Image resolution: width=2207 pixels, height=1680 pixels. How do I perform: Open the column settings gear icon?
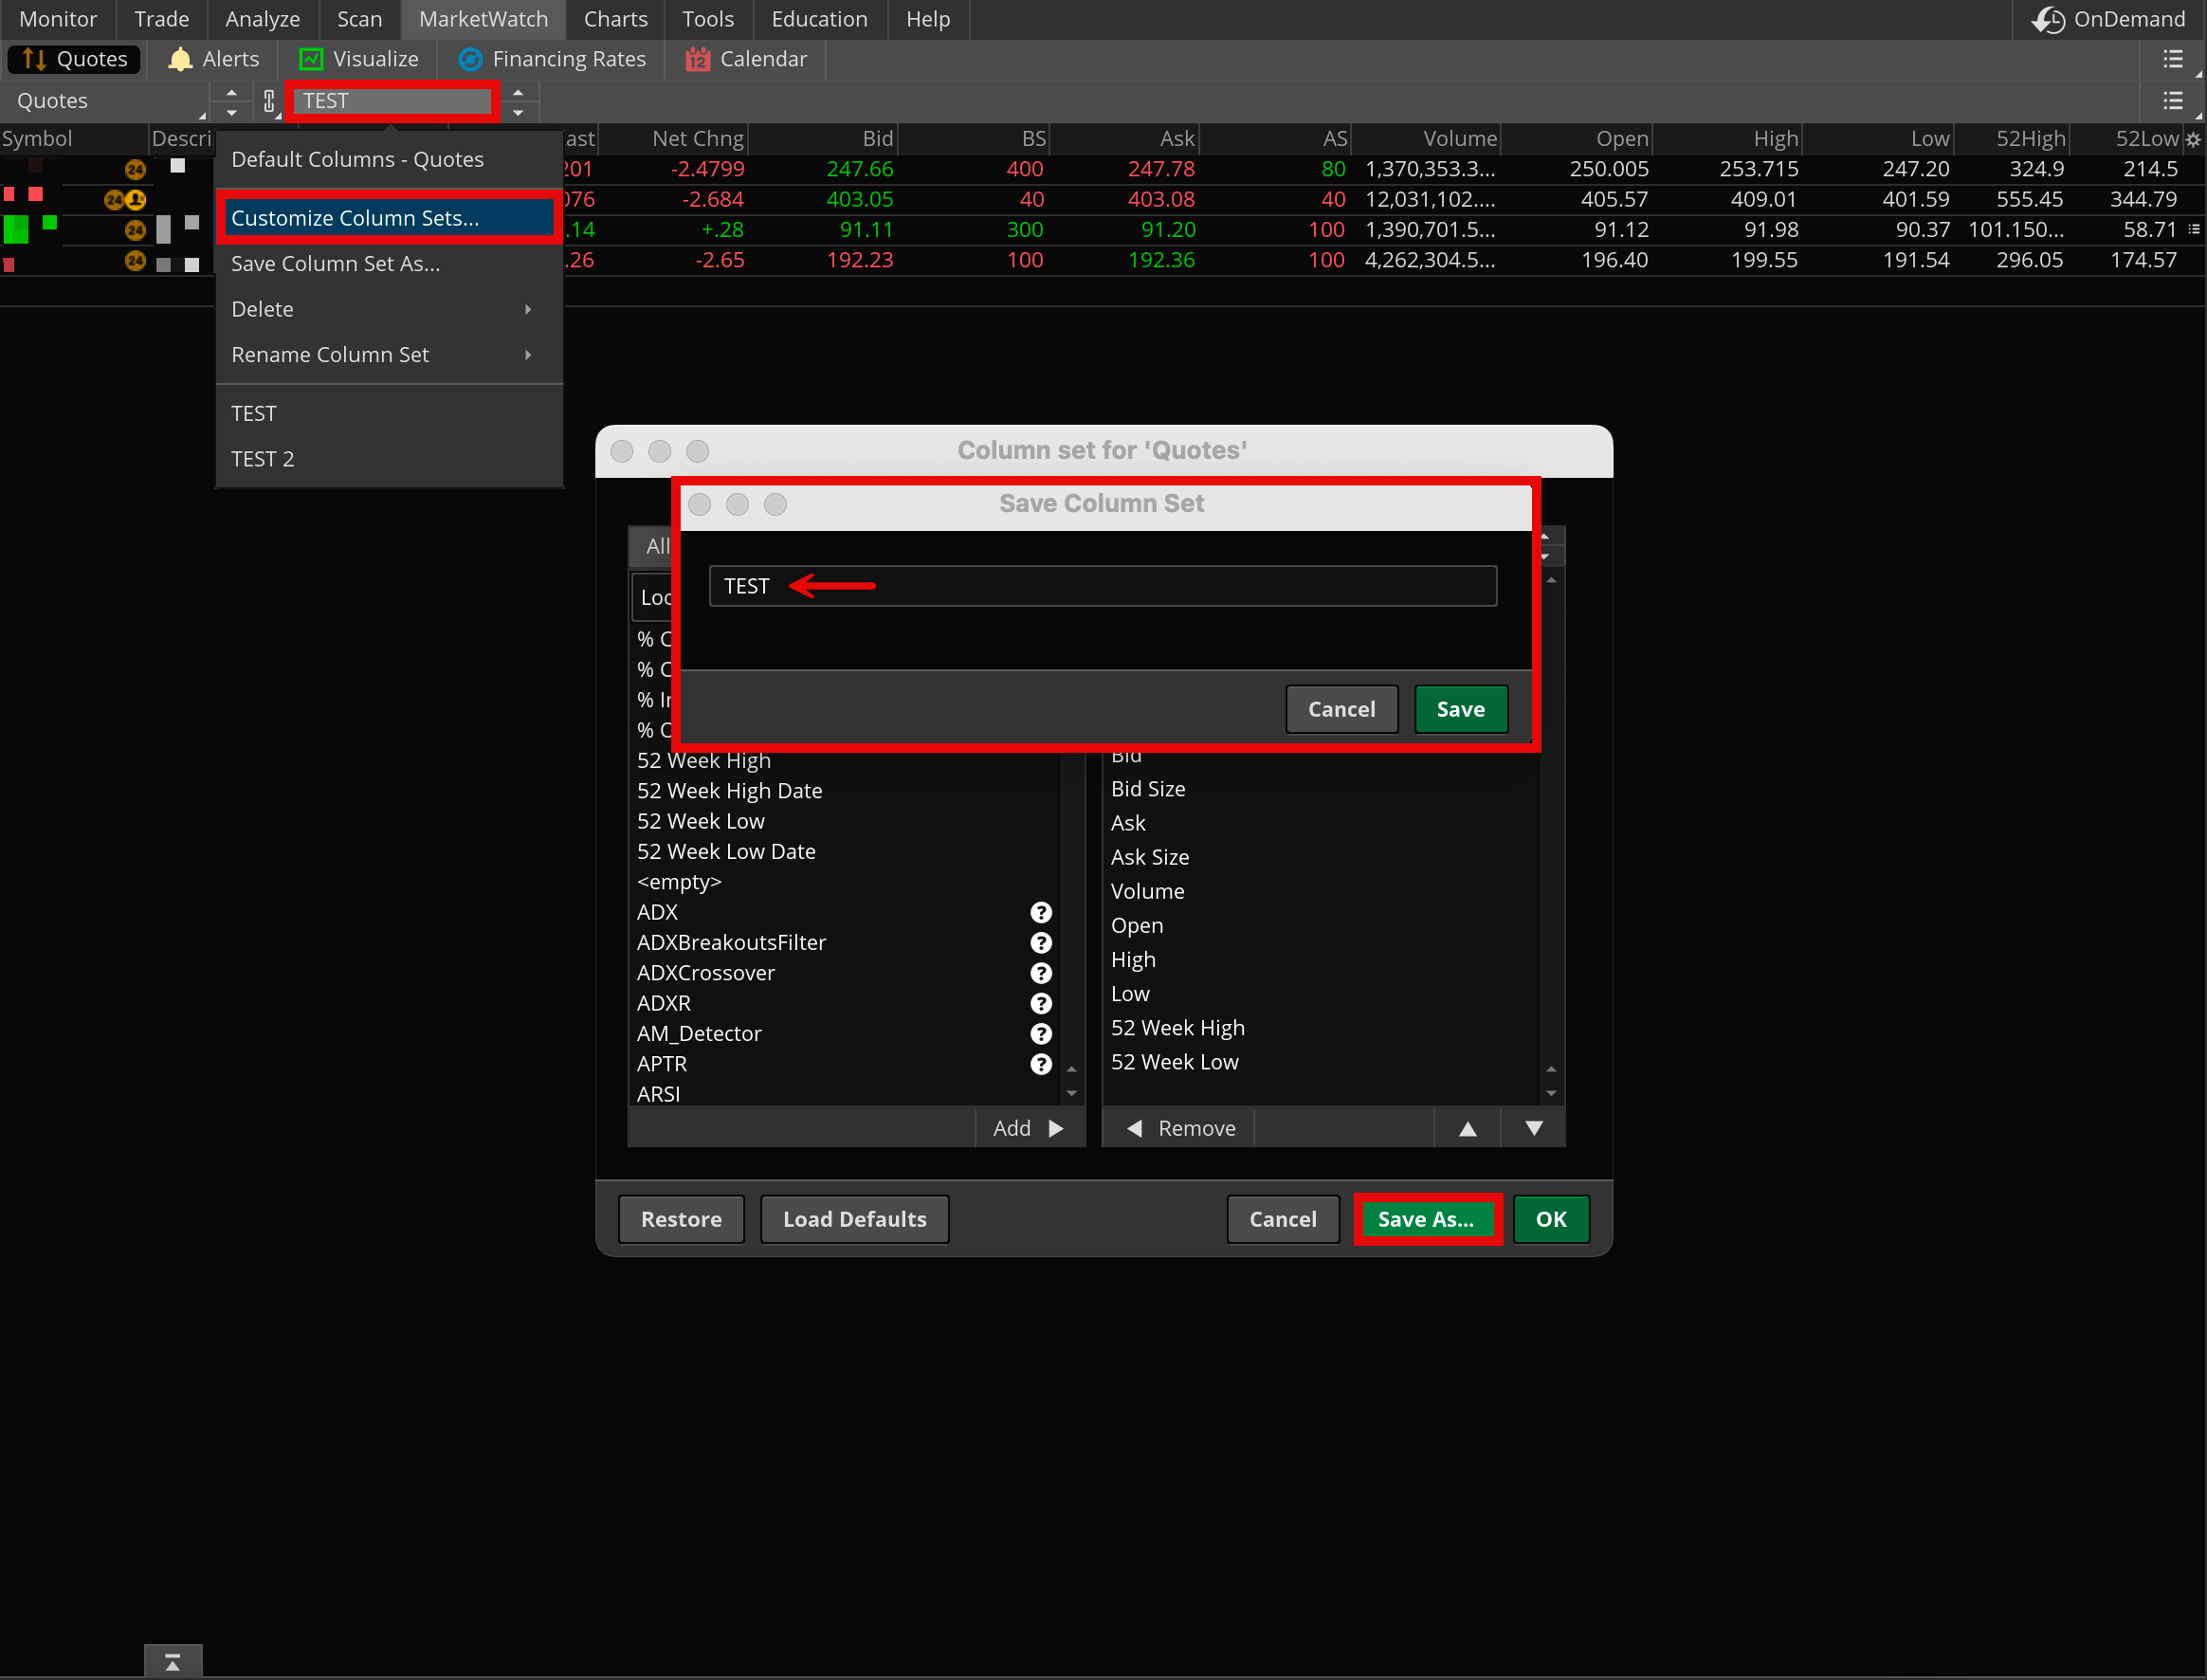coord(2193,139)
